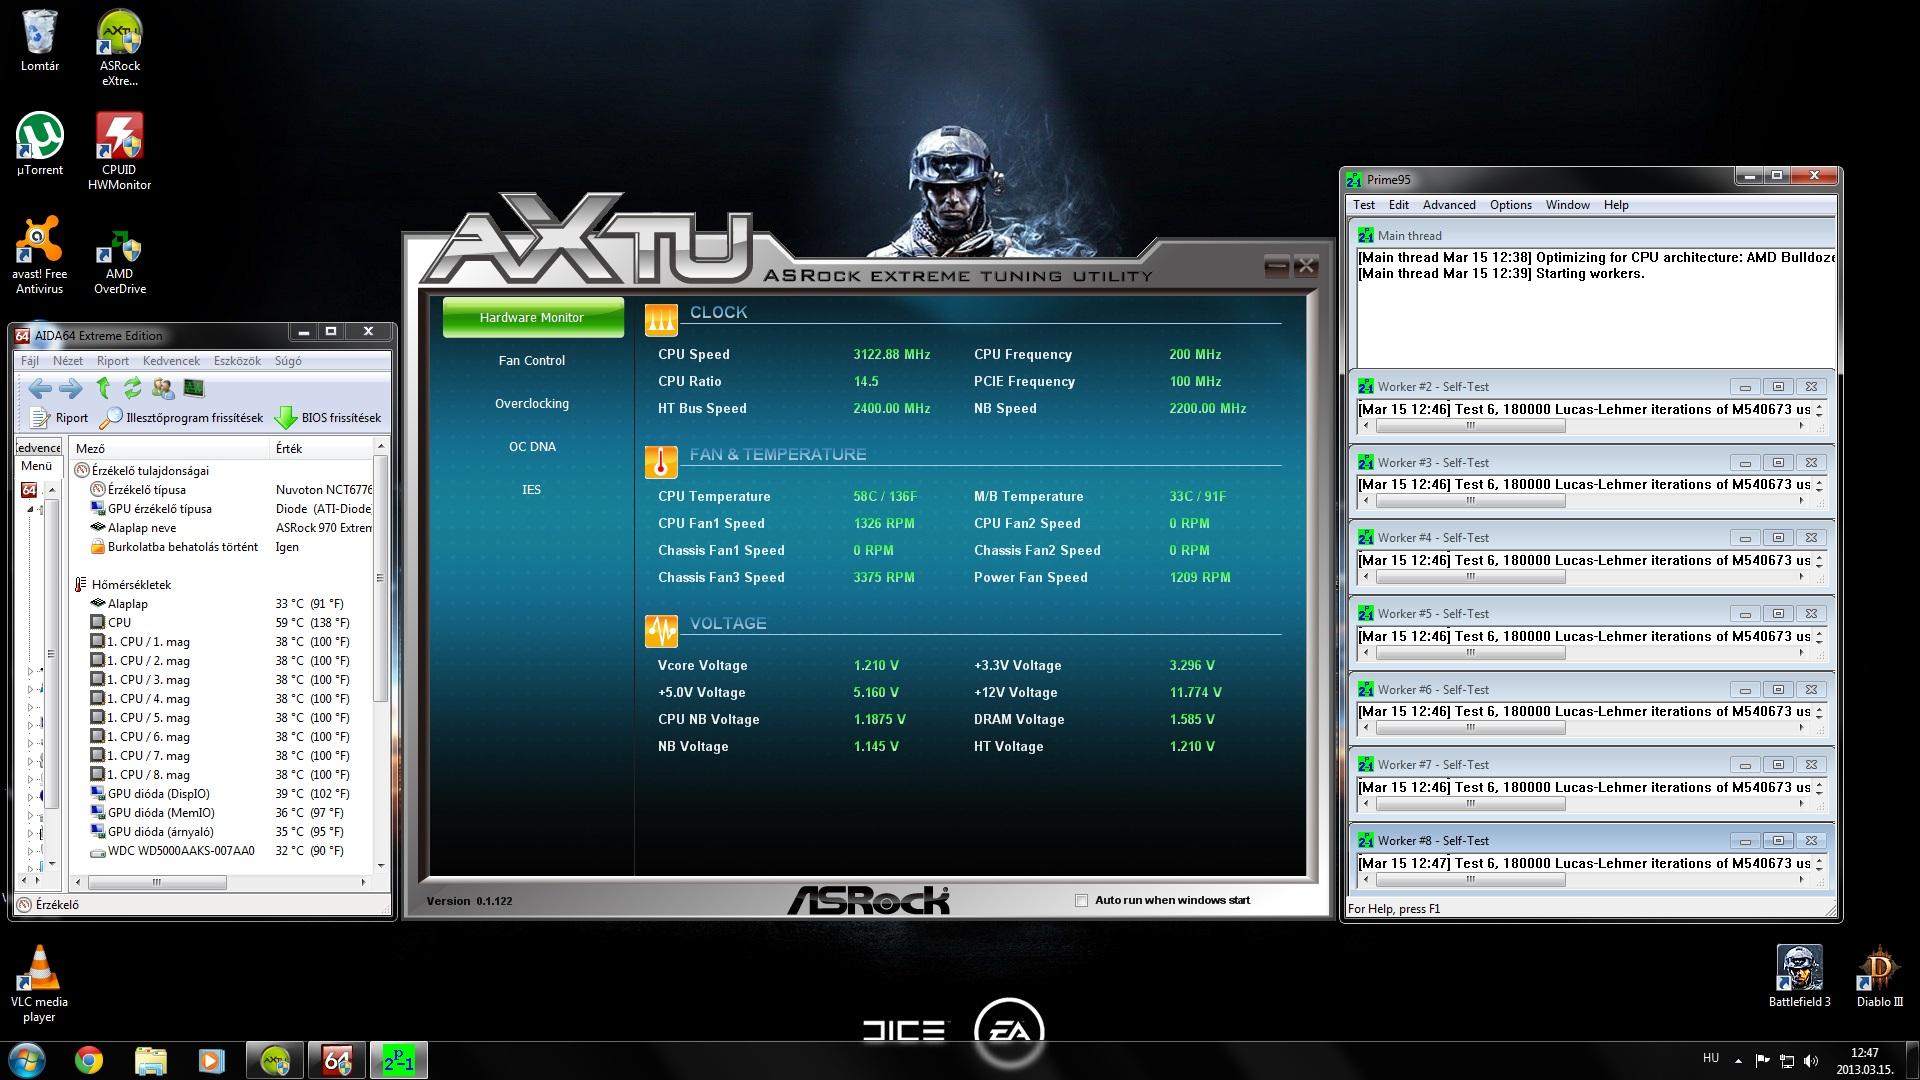The width and height of the screenshot is (1920, 1080).
Task: Go back in AIDA64 toolbar
Action: (40, 388)
